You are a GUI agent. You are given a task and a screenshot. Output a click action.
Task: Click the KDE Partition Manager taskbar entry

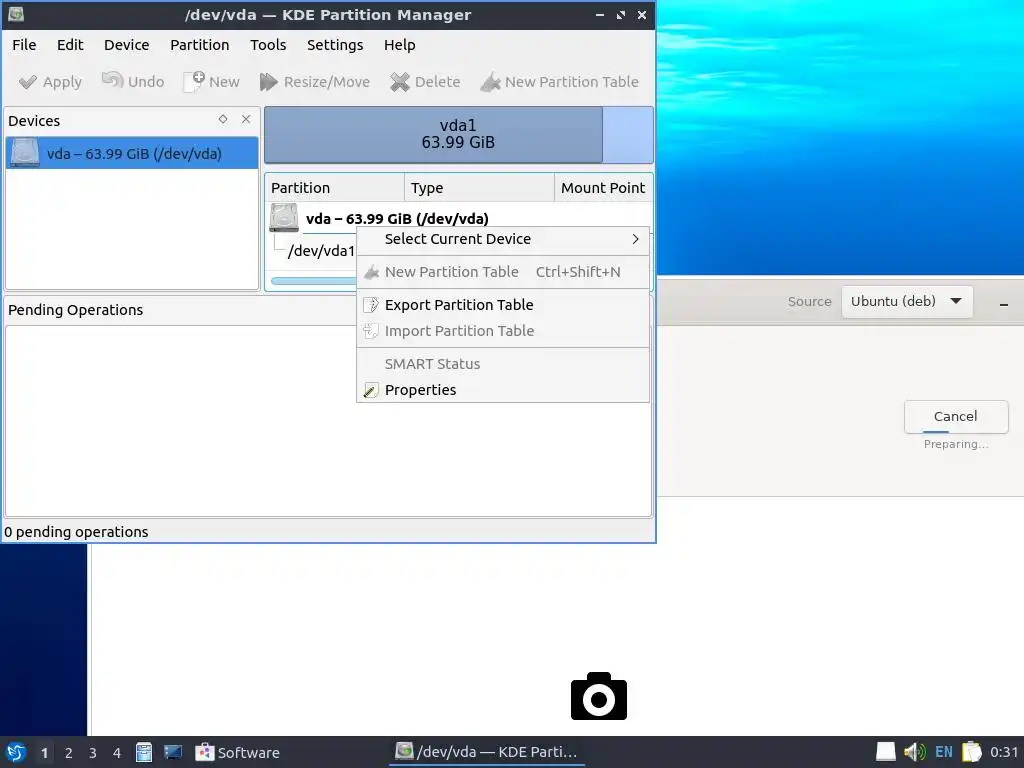click(x=487, y=752)
